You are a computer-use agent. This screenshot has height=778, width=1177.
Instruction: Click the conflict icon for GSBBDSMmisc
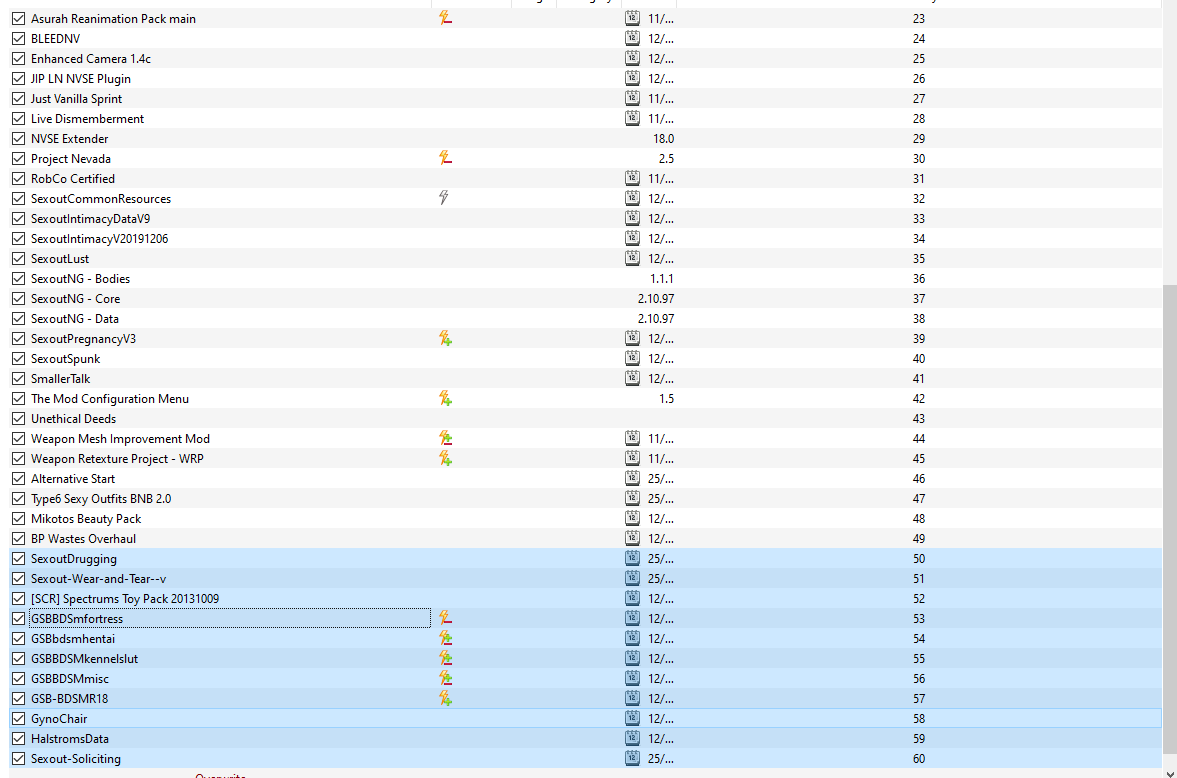pyautogui.click(x=445, y=679)
